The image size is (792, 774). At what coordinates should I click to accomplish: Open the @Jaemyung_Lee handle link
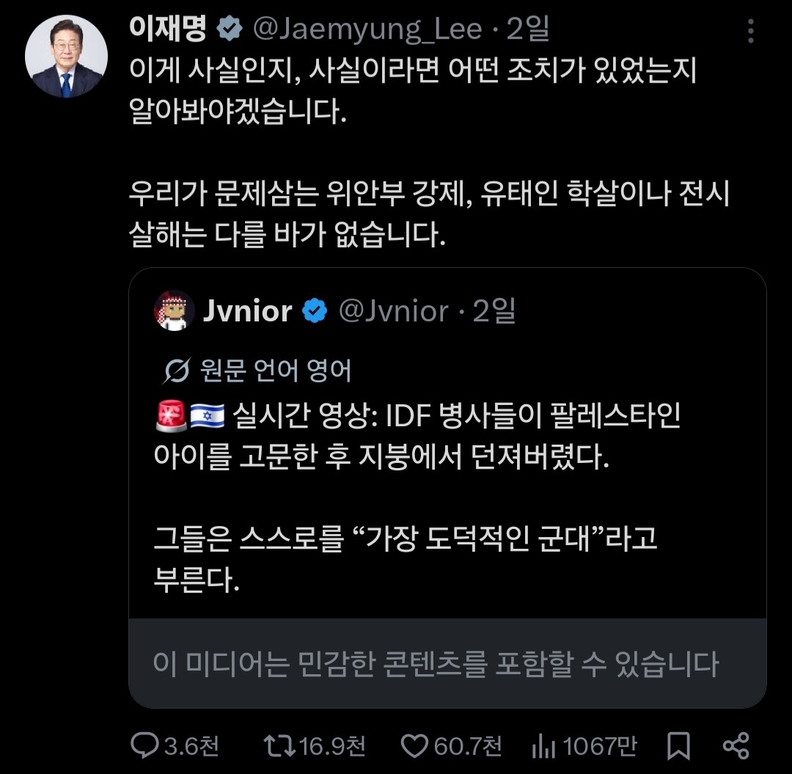[370, 31]
